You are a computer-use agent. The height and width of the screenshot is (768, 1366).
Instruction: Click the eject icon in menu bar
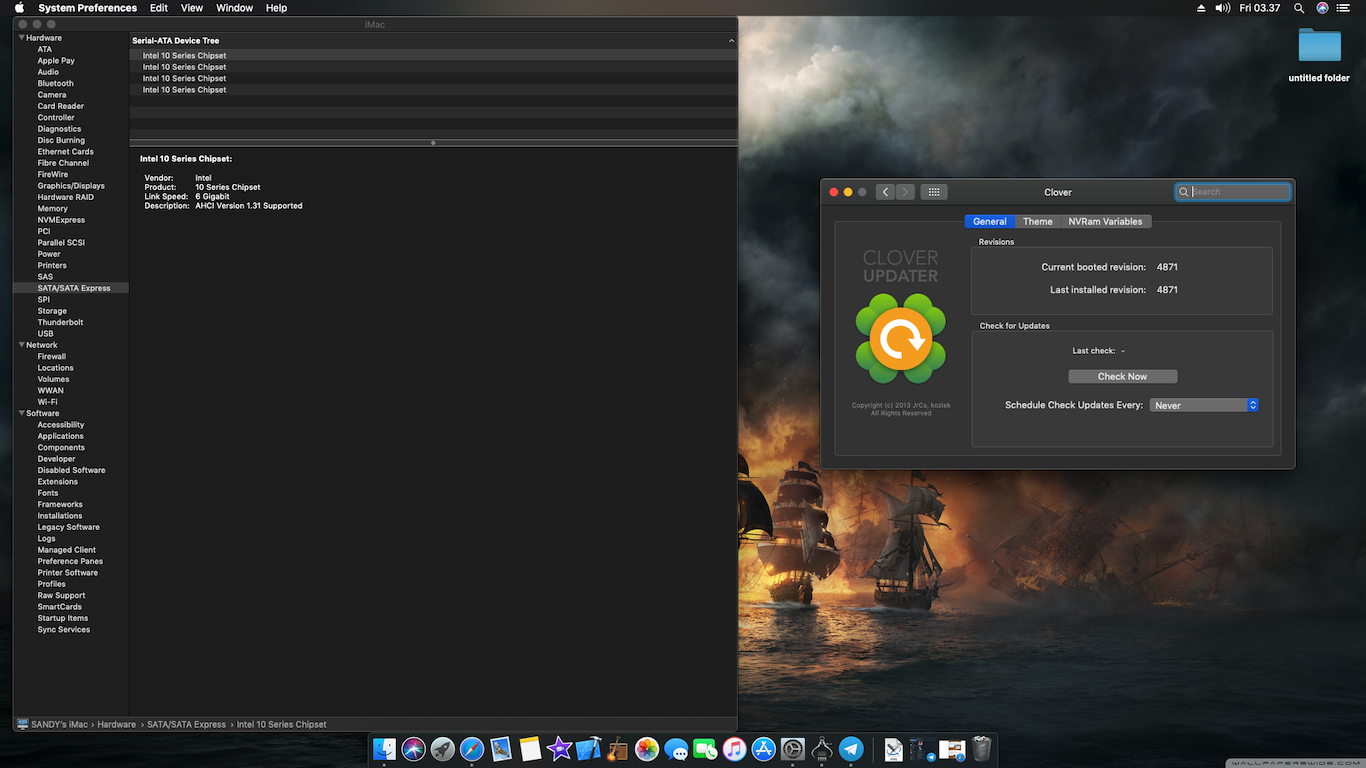1201,8
